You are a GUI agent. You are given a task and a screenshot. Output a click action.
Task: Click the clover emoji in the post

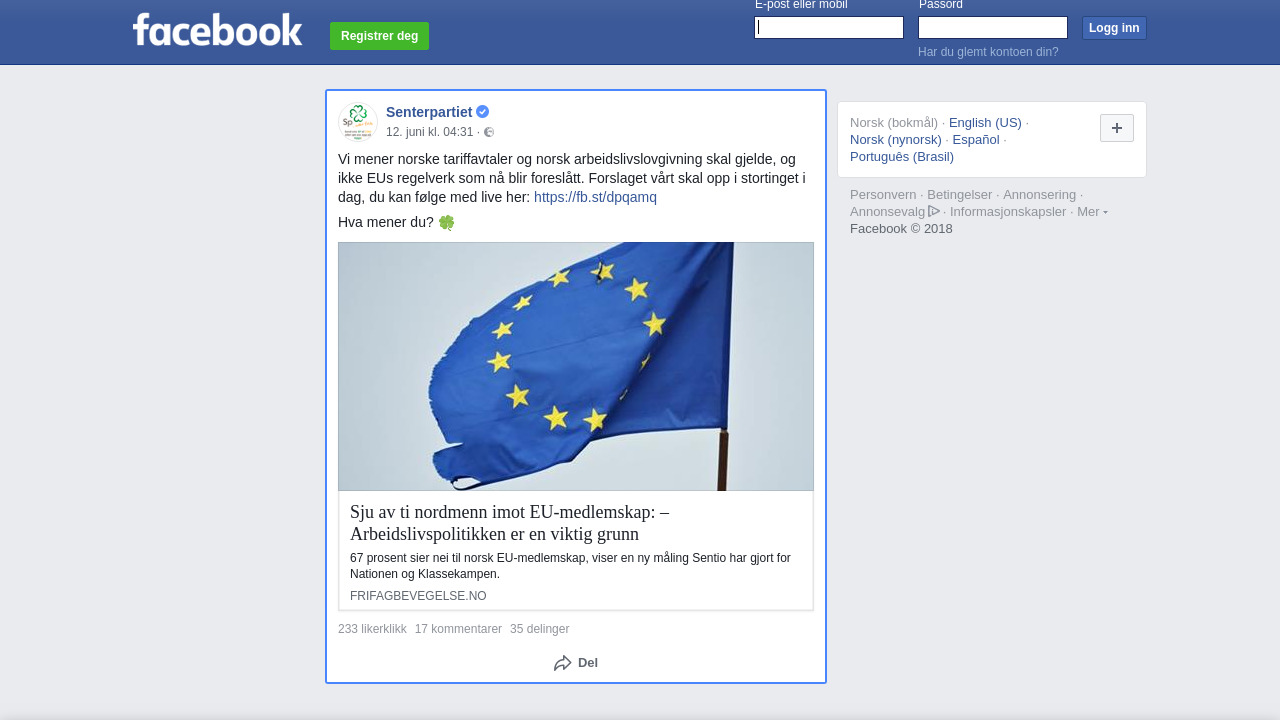pos(446,222)
